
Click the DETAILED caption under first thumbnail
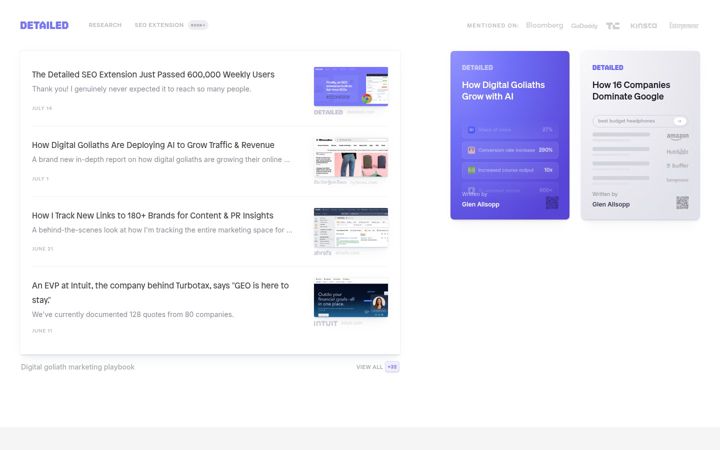pos(328,112)
